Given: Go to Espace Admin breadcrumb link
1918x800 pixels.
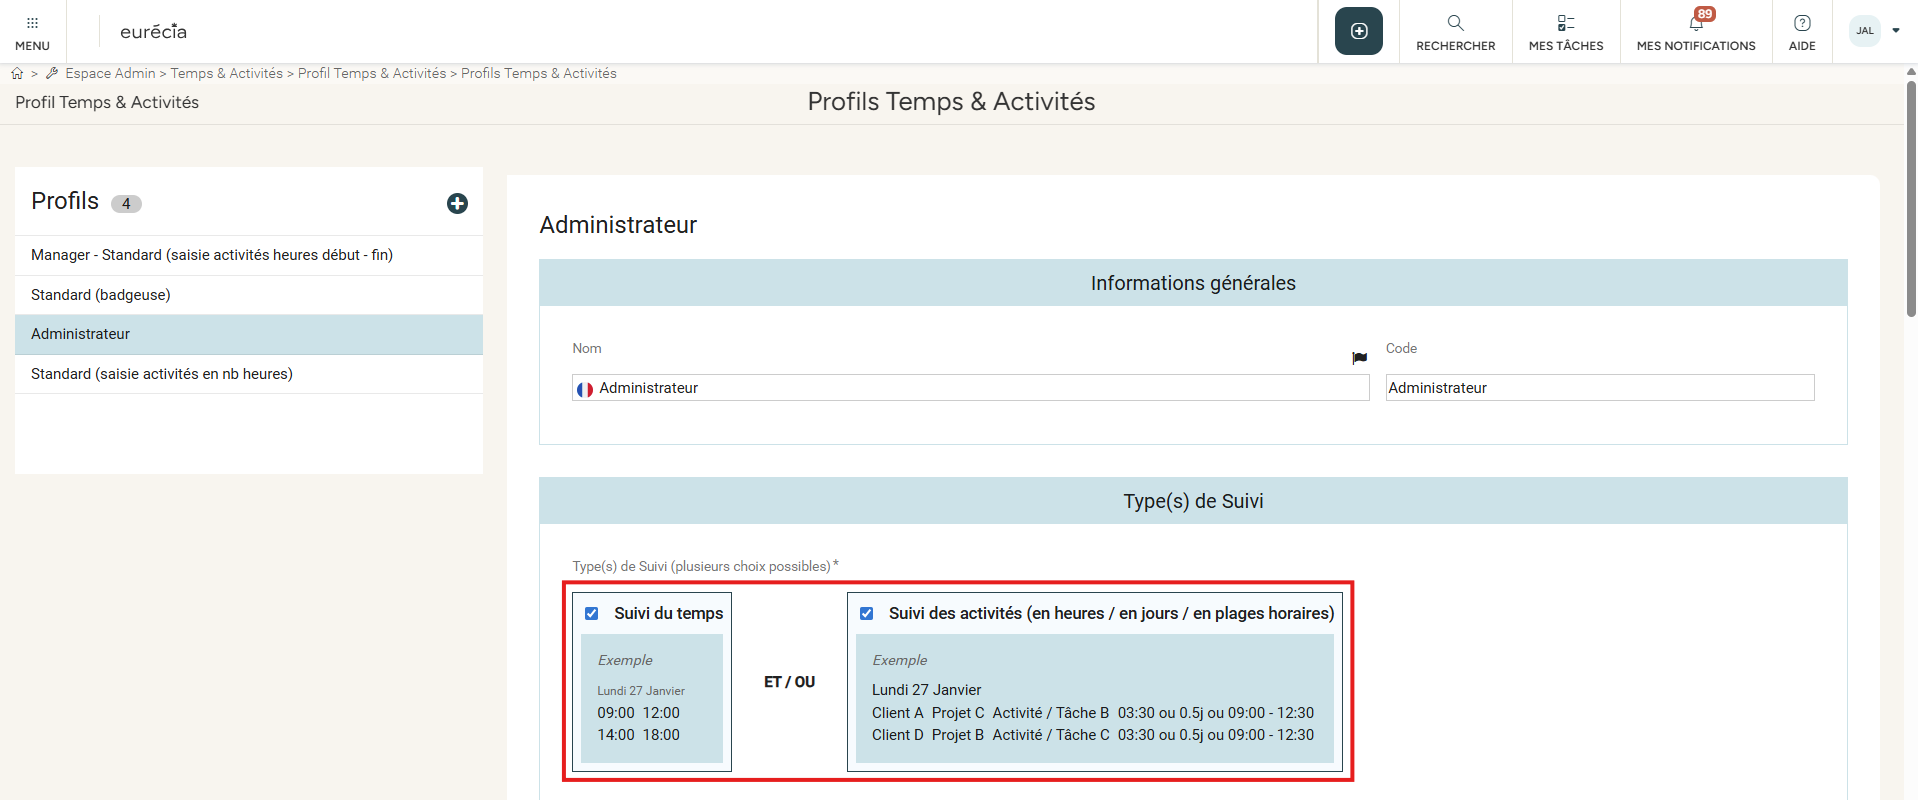Looking at the screenshot, I should tap(110, 73).
